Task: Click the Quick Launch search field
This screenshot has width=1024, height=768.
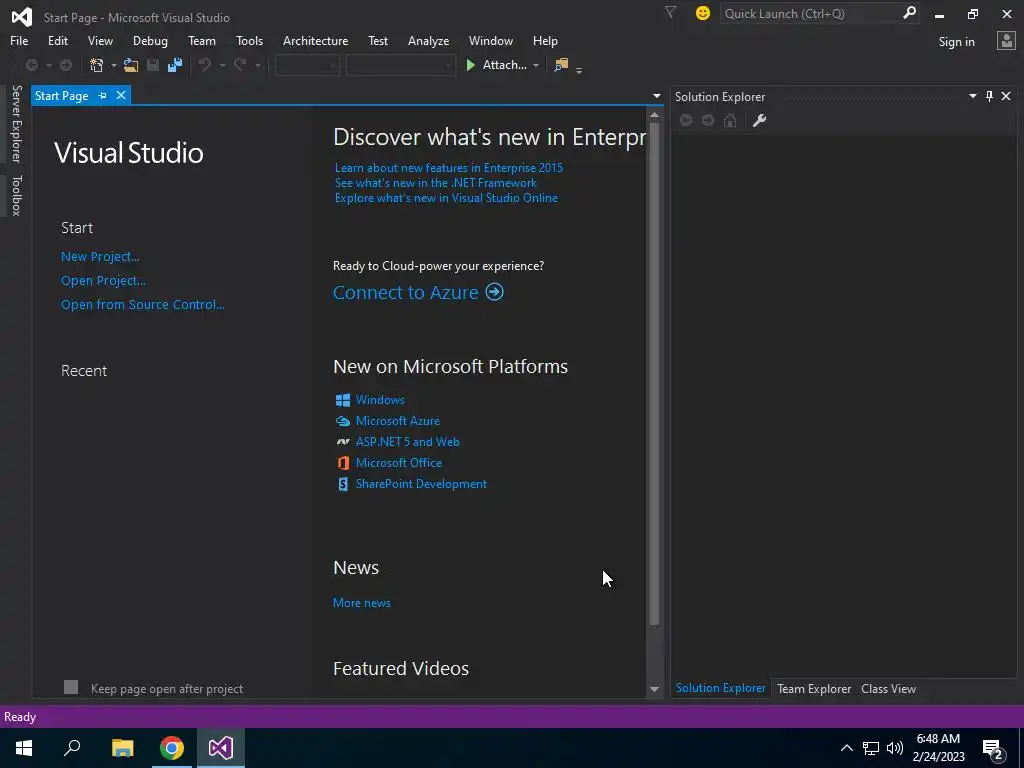Action: pos(811,13)
